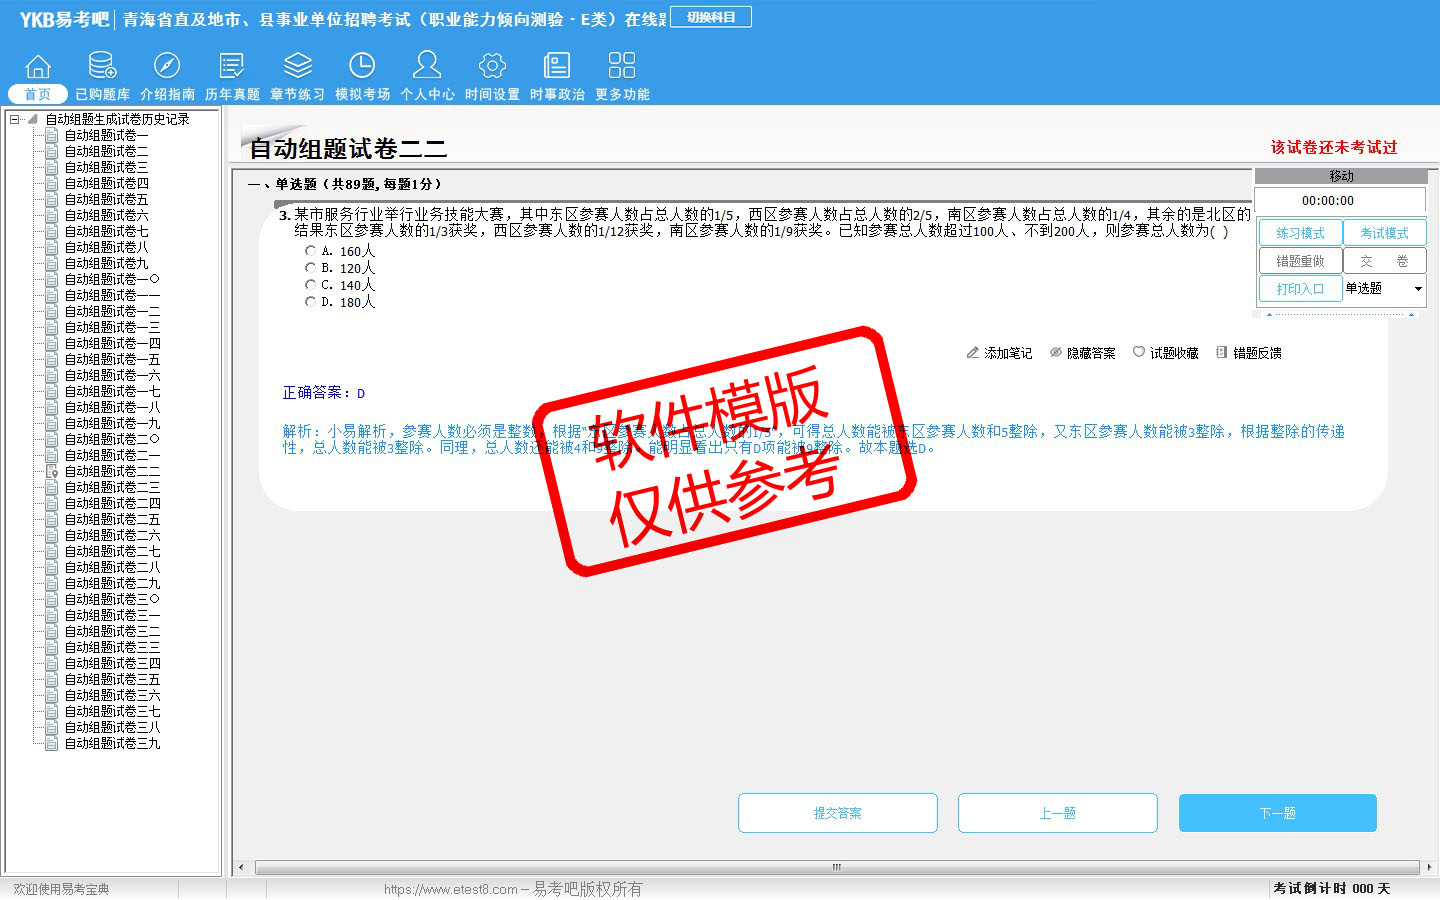Image resolution: width=1440 pixels, height=900 pixels.
Task: Click the 下一题 next question button
Action: pos(1277,813)
